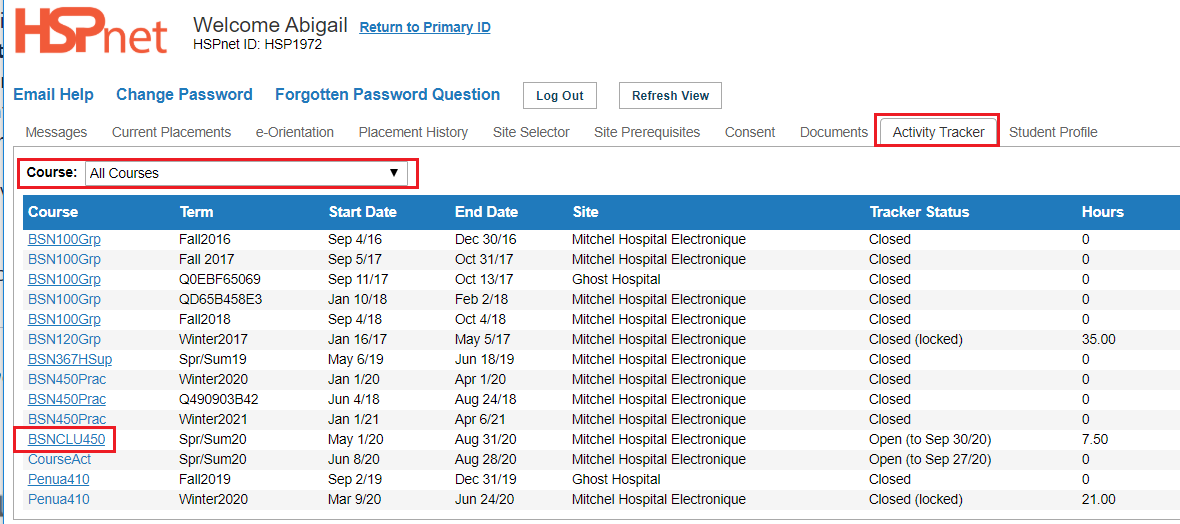Select the All Courses combo box
This screenshot has height=524, width=1180.
pos(246,173)
